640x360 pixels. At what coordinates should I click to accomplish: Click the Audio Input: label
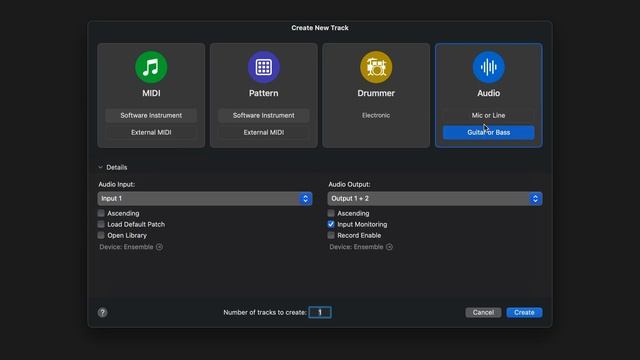117,184
